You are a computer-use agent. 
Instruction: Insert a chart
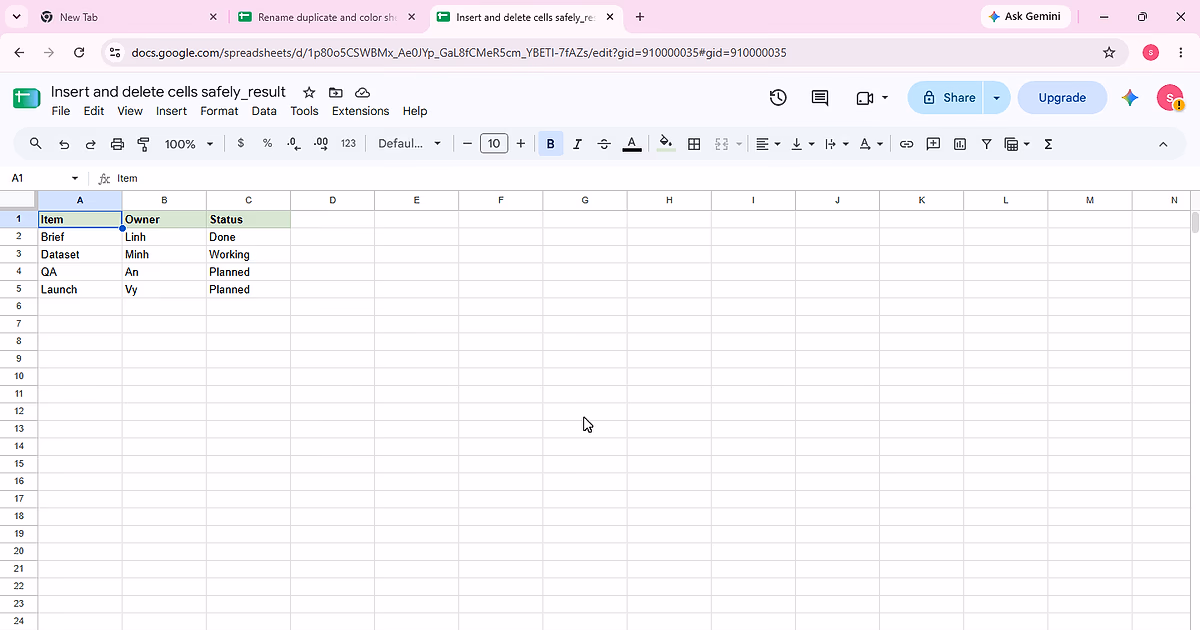960,144
